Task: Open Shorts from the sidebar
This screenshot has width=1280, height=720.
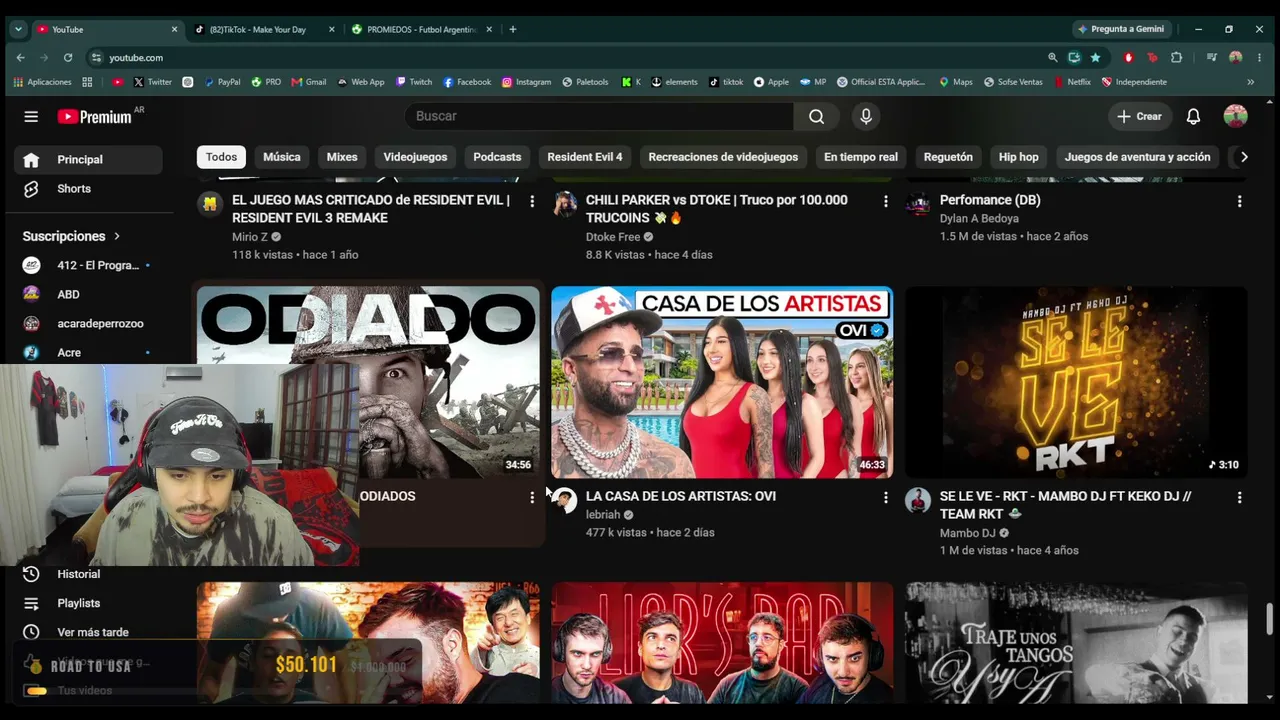Action: 88,189
